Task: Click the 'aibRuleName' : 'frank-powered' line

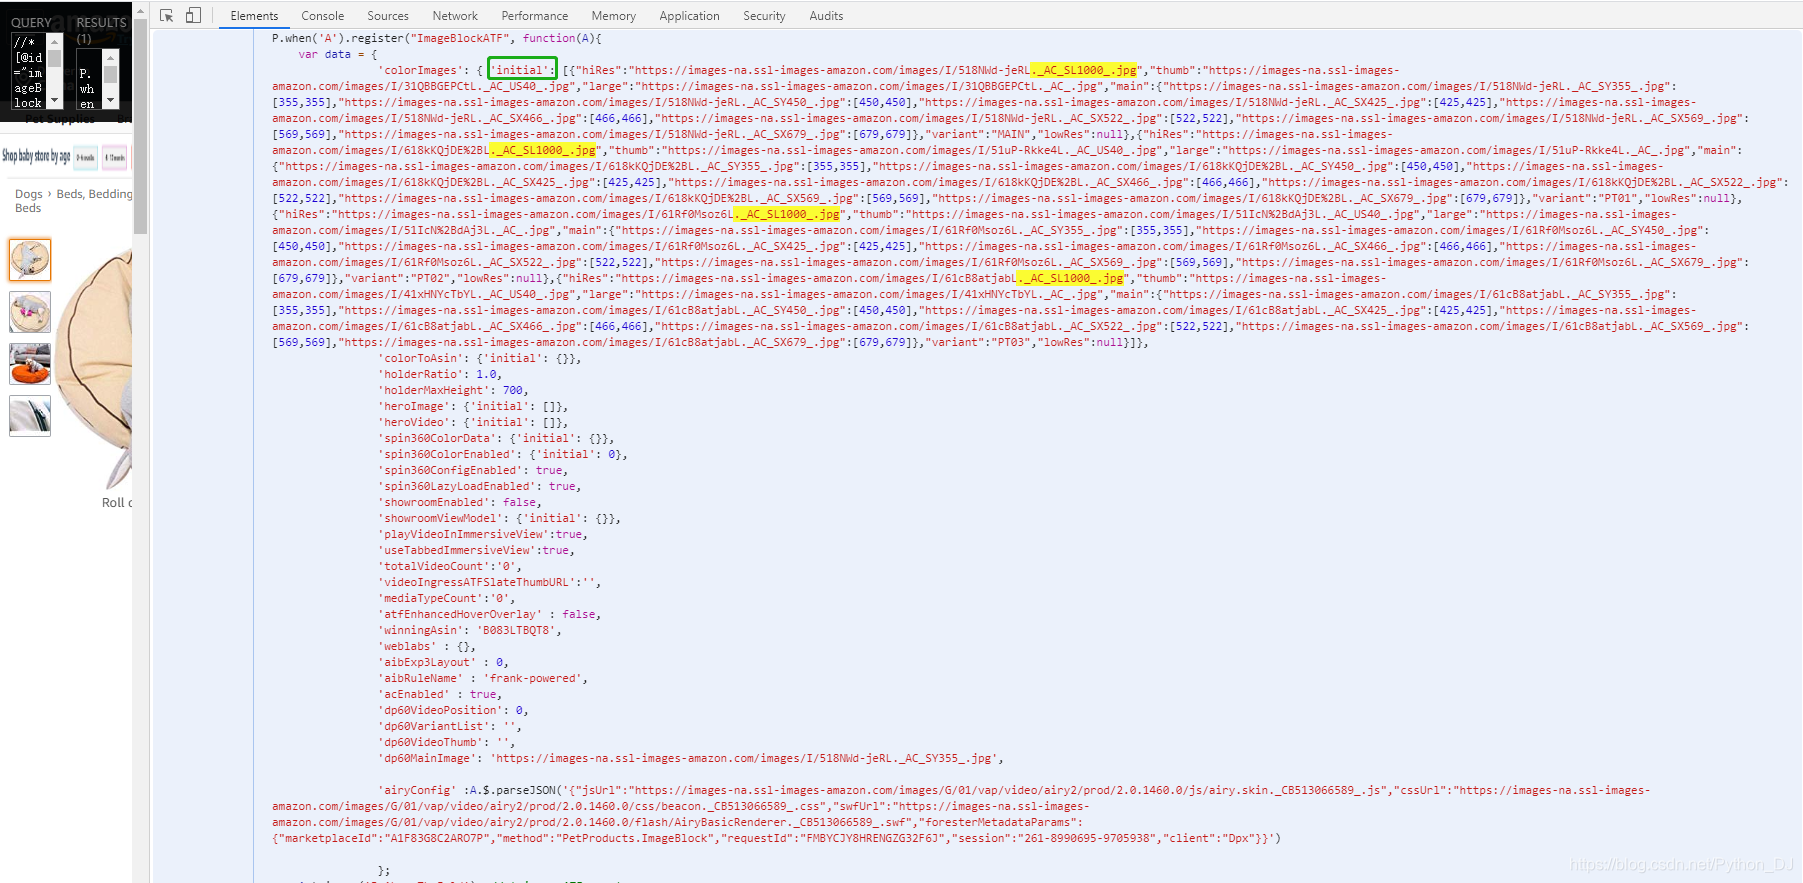Action: coord(483,678)
